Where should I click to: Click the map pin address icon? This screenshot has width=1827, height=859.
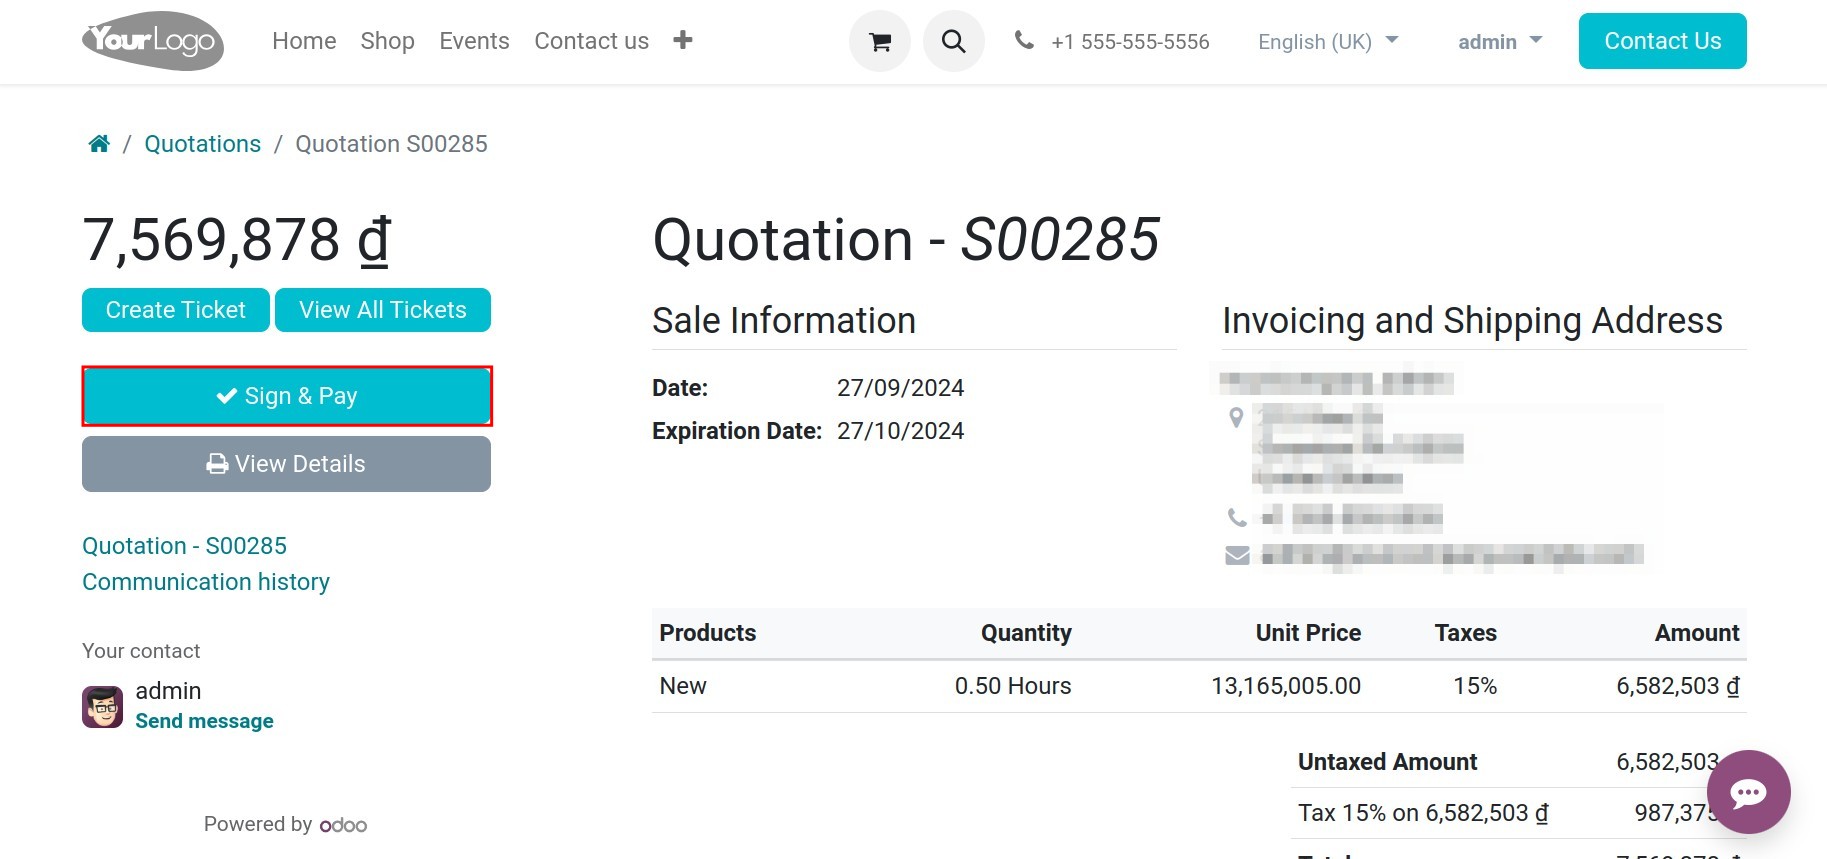[x=1236, y=417]
